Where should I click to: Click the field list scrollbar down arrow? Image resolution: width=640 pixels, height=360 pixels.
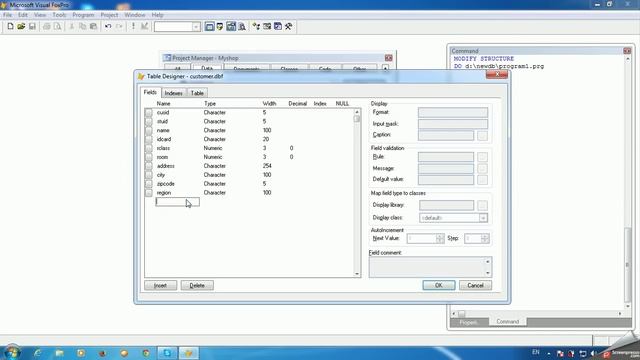point(357,274)
